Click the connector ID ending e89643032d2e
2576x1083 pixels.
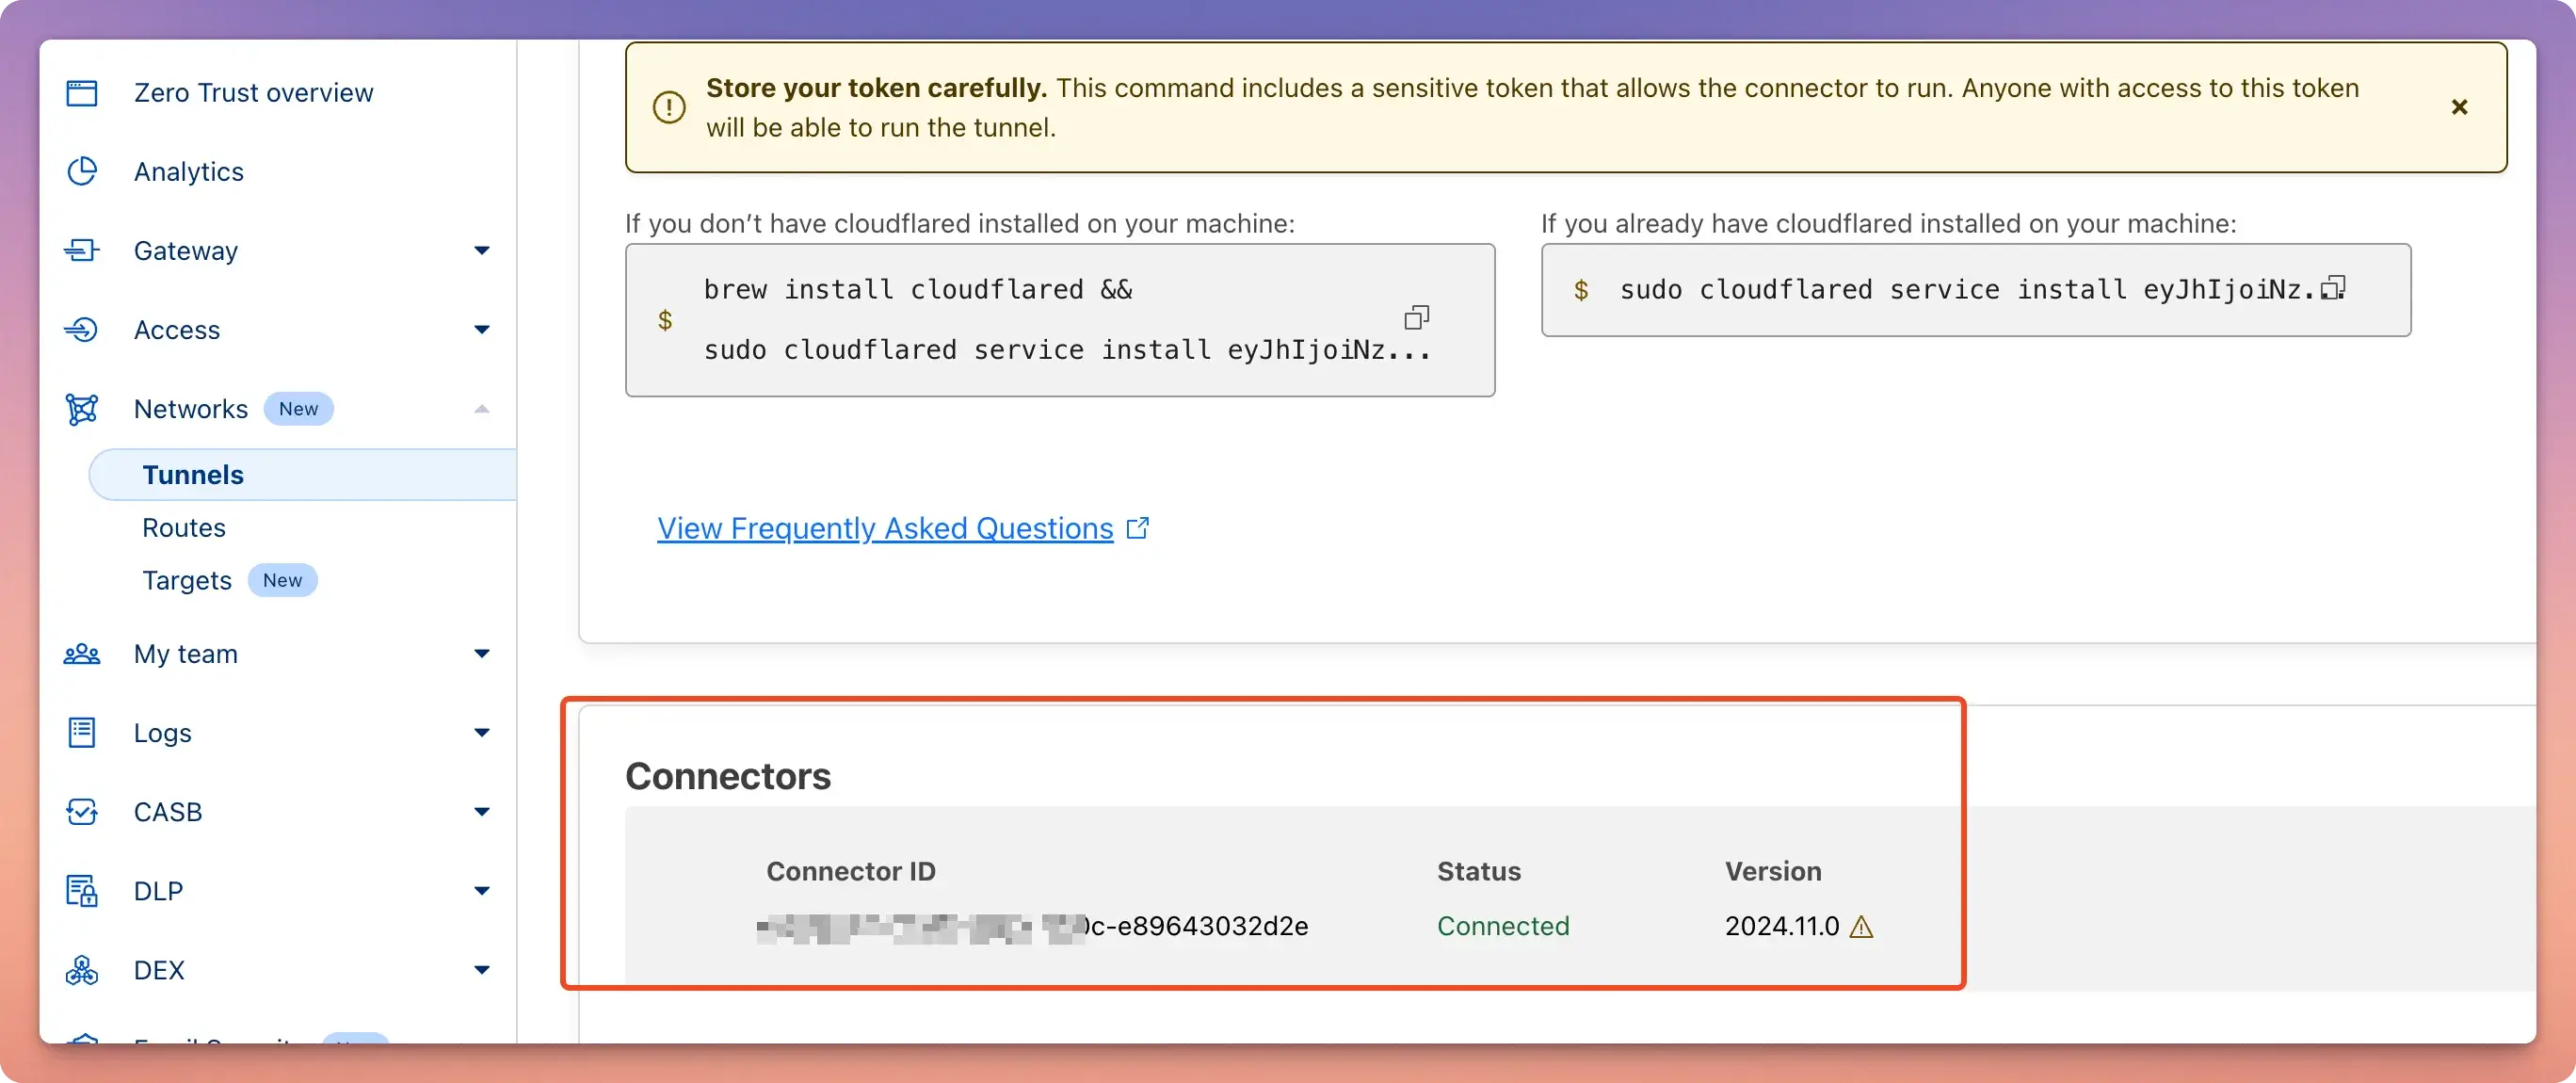point(1033,926)
